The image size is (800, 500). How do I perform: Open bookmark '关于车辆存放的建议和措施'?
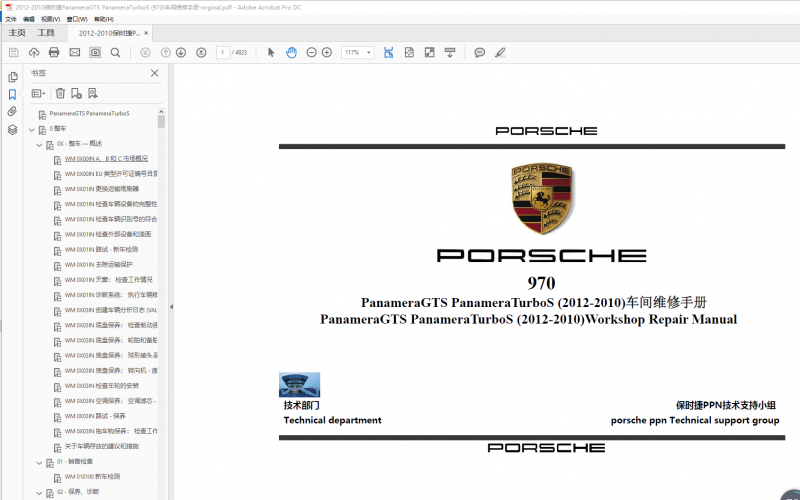click(102, 446)
